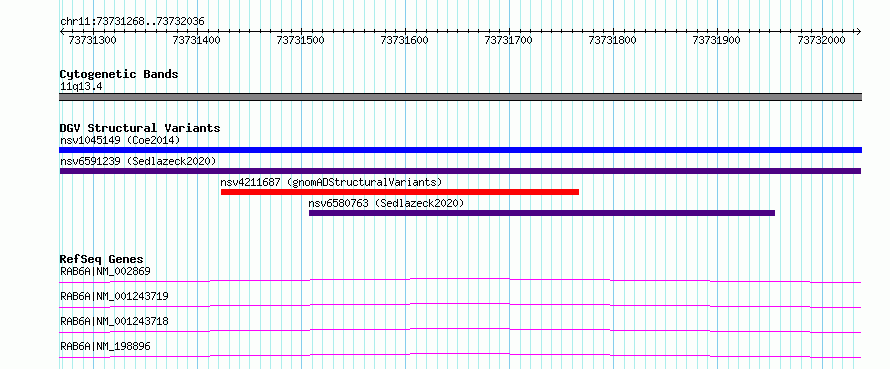This screenshot has height=369, width=890.
Task: Open transcript label RAB6A|NM_001243718
Action: 114,321
